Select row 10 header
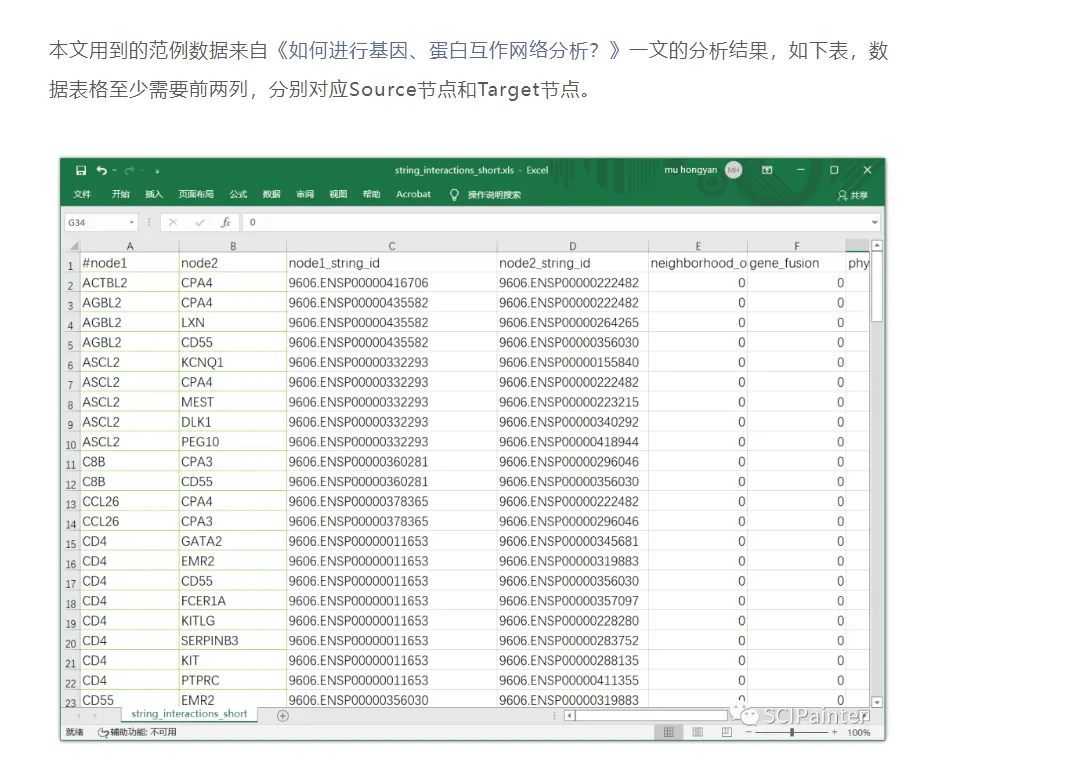The image size is (1065, 771). pos(71,443)
